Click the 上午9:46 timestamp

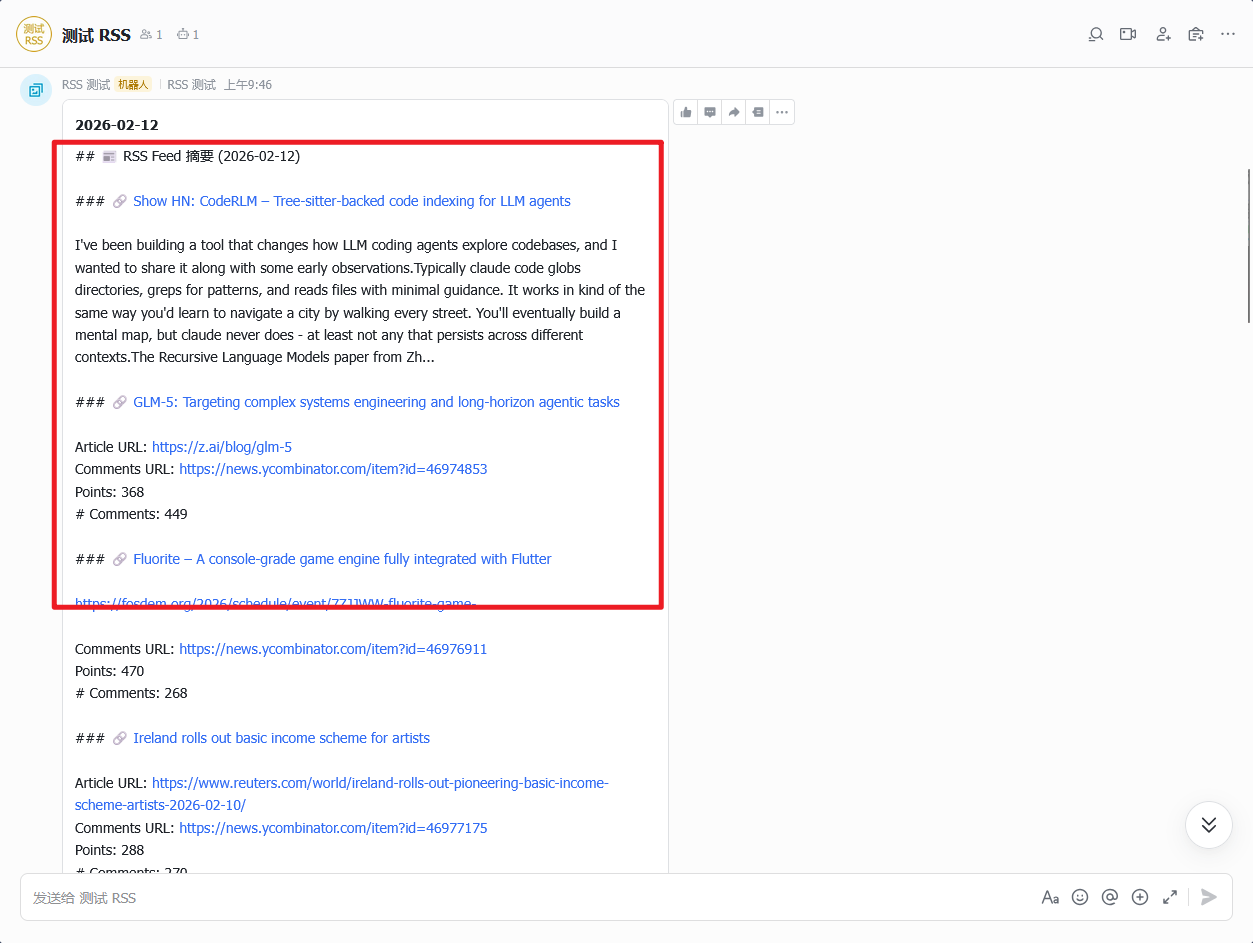(247, 85)
